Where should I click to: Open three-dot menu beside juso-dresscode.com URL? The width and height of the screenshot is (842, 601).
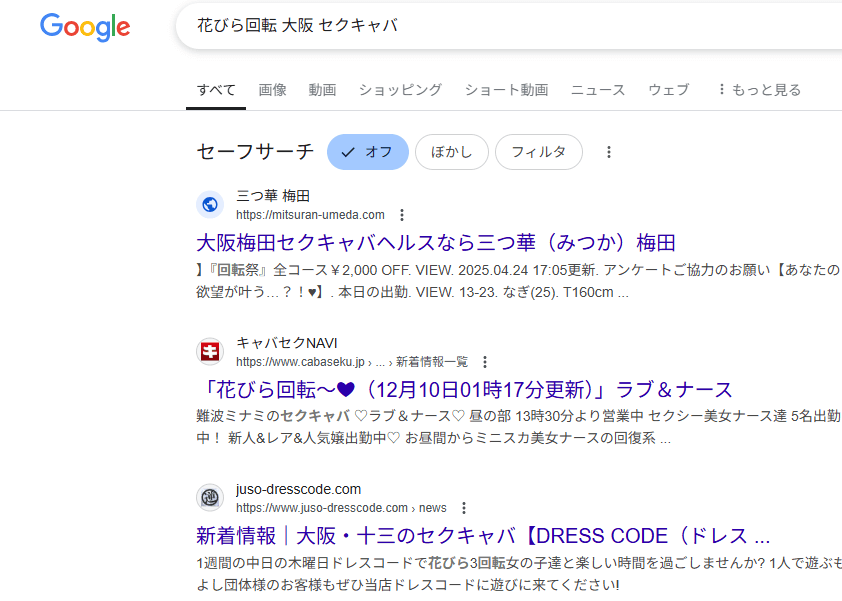click(x=464, y=508)
